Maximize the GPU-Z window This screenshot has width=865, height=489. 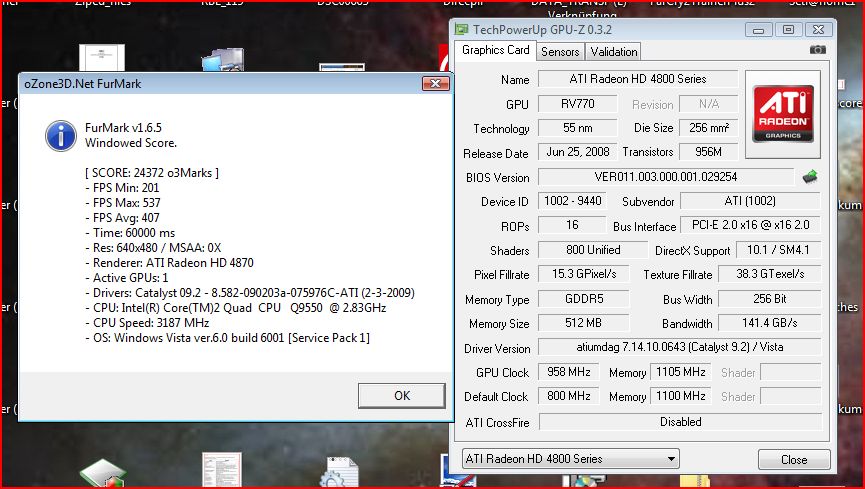pos(788,30)
